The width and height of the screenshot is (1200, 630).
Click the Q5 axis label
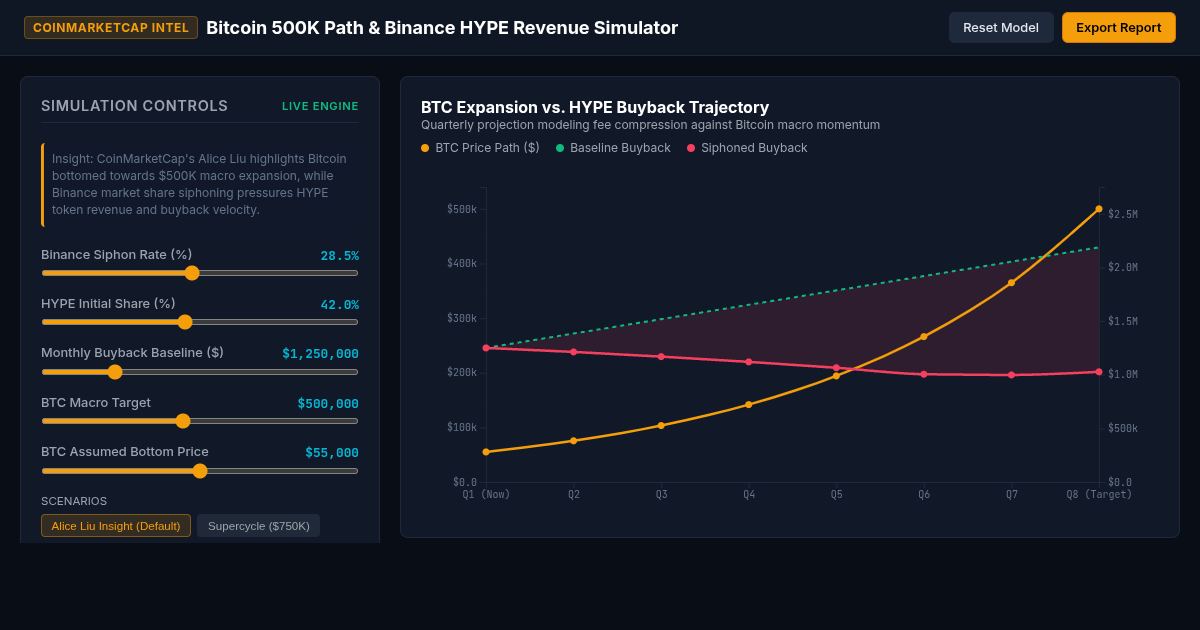(836, 494)
